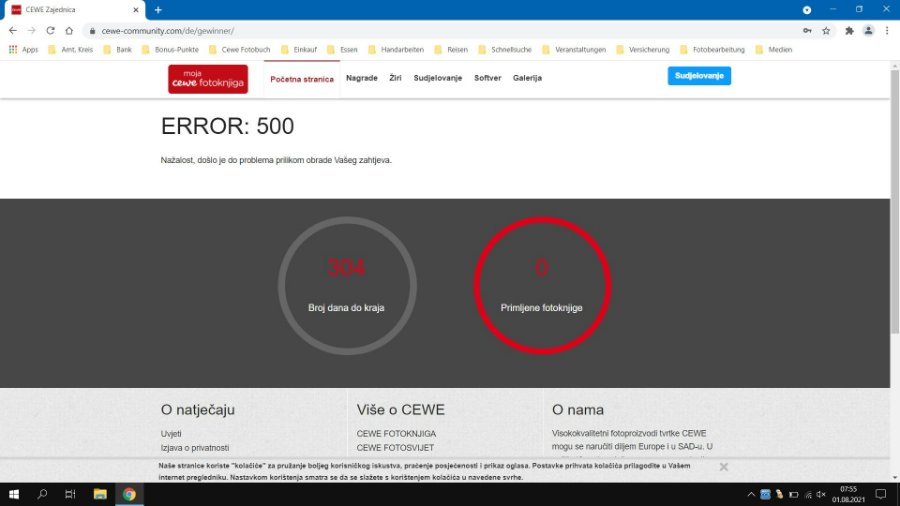Go to Početna stranica nav item
This screenshot has height=506, width=900.
pos(302,79)
